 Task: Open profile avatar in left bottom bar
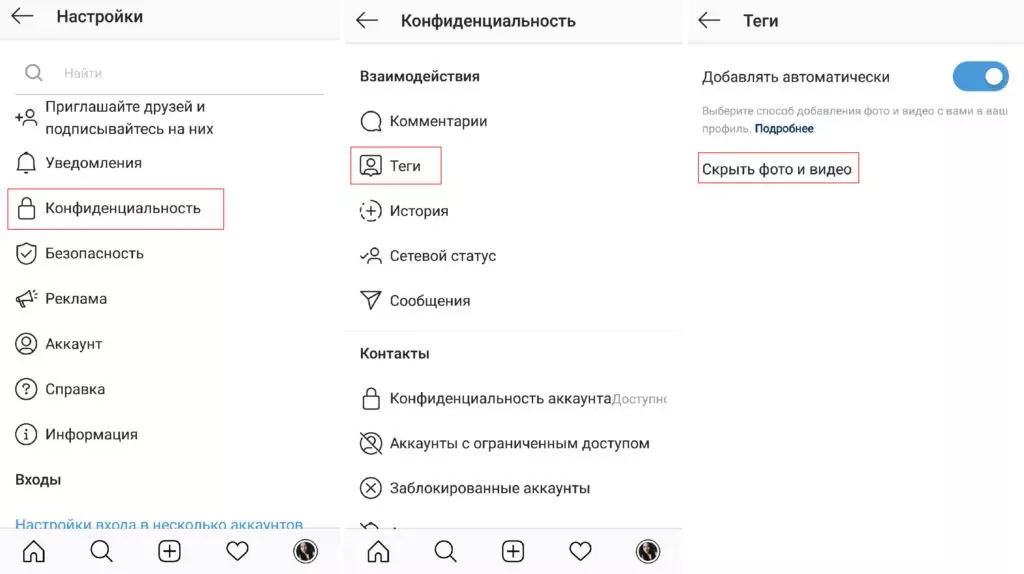click(x=305, y=552)
